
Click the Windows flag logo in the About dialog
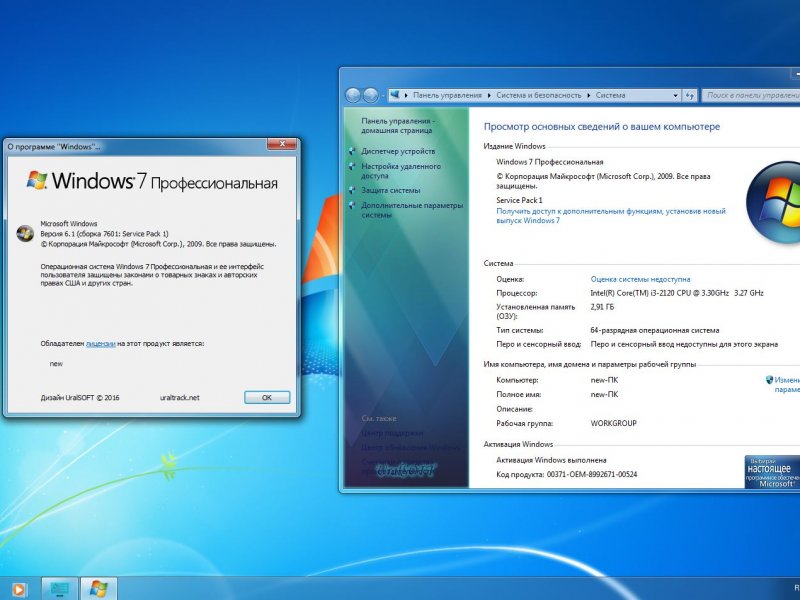[37, 180]
